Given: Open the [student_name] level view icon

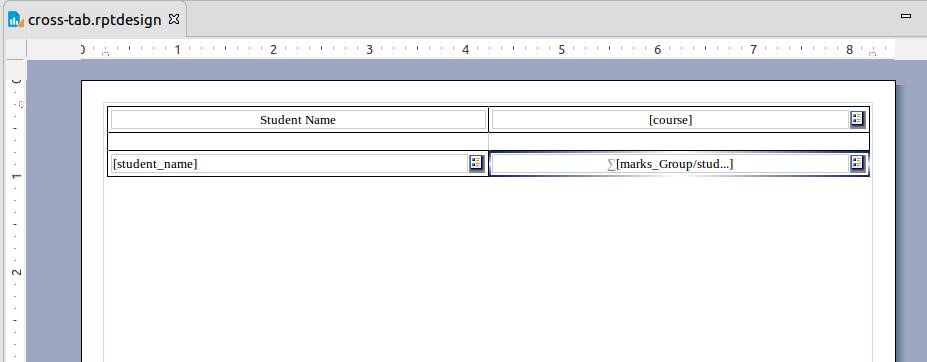Looking at the screenshot, I should (477, 163).
